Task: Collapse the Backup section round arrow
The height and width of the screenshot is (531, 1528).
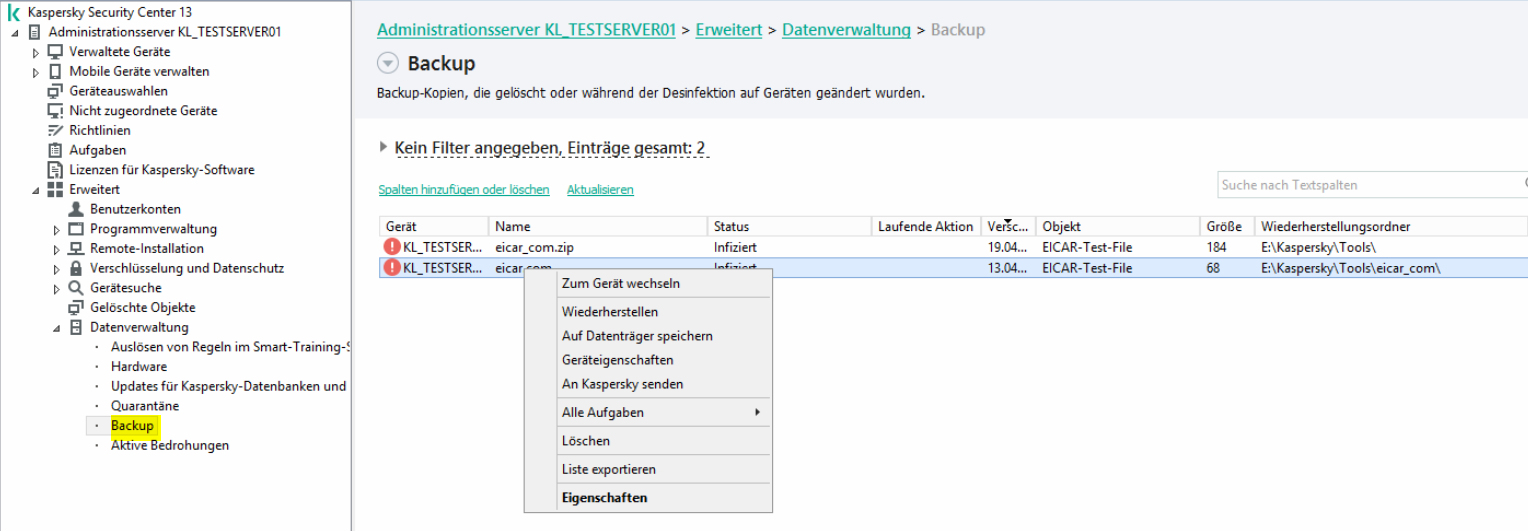Action: pos(388,63)
